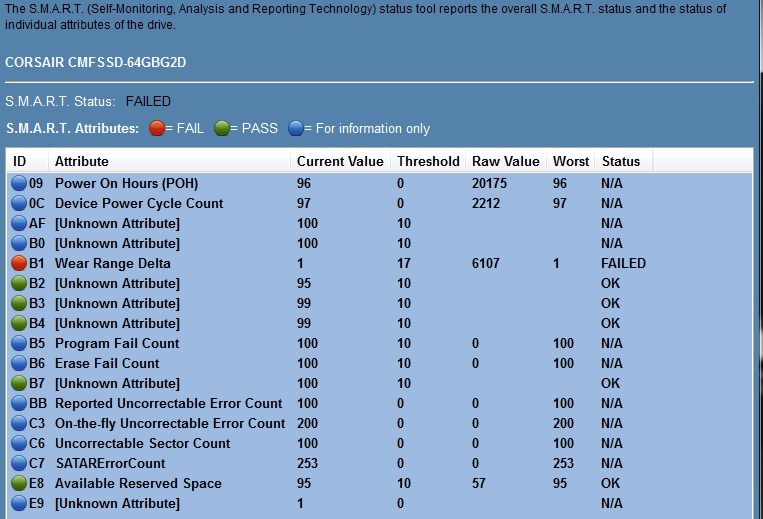763x519 pixels.
Task: Click the raw value 6107
Action: (486, 263)
